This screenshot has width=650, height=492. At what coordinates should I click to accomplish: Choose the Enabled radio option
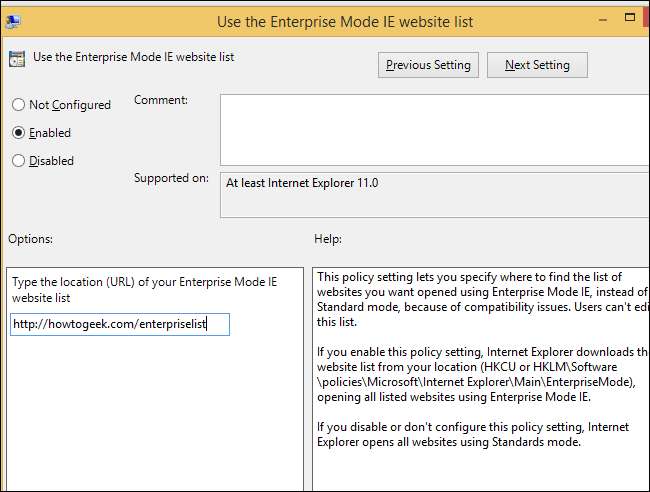tap(18, 133)
